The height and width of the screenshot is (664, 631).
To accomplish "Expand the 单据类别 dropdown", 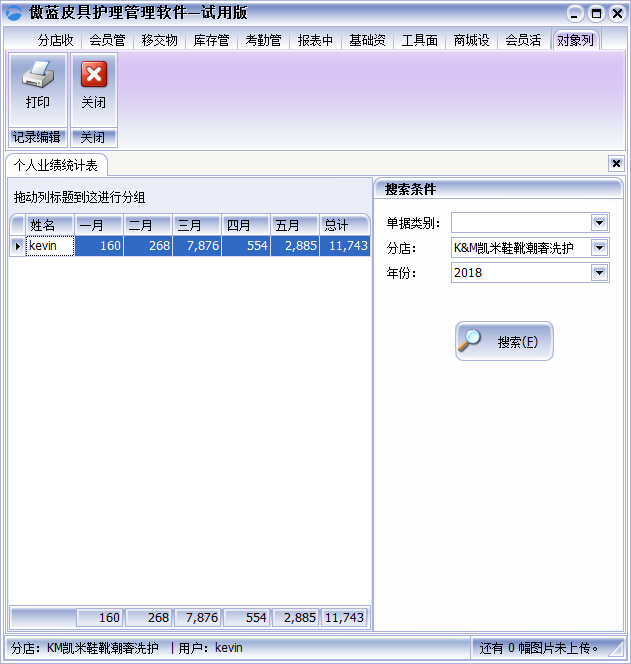I will [599, 222].
